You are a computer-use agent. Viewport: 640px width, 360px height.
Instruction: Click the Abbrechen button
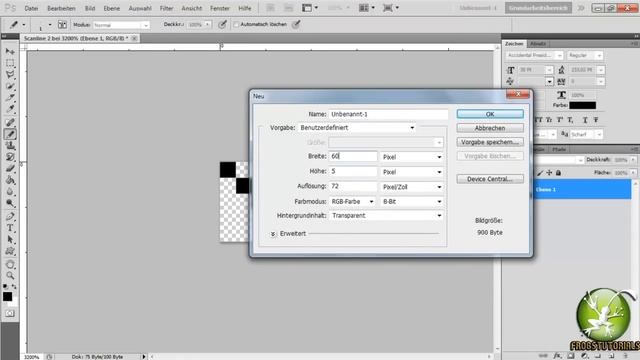coord(490,128)
